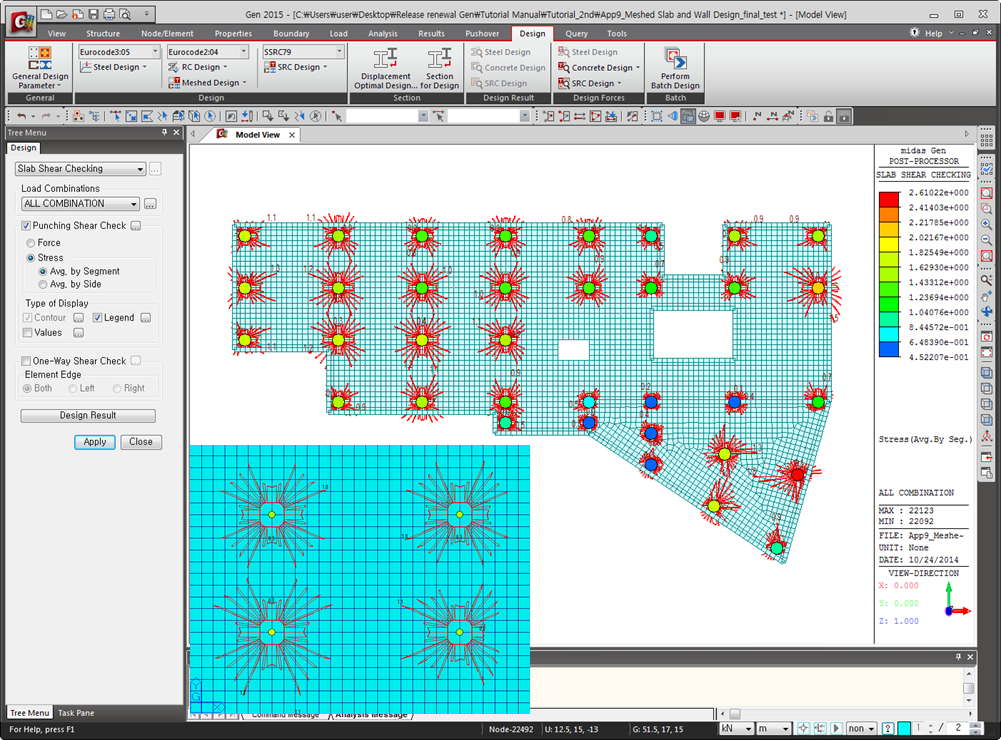Close the Model View document tab

(292, 135)
